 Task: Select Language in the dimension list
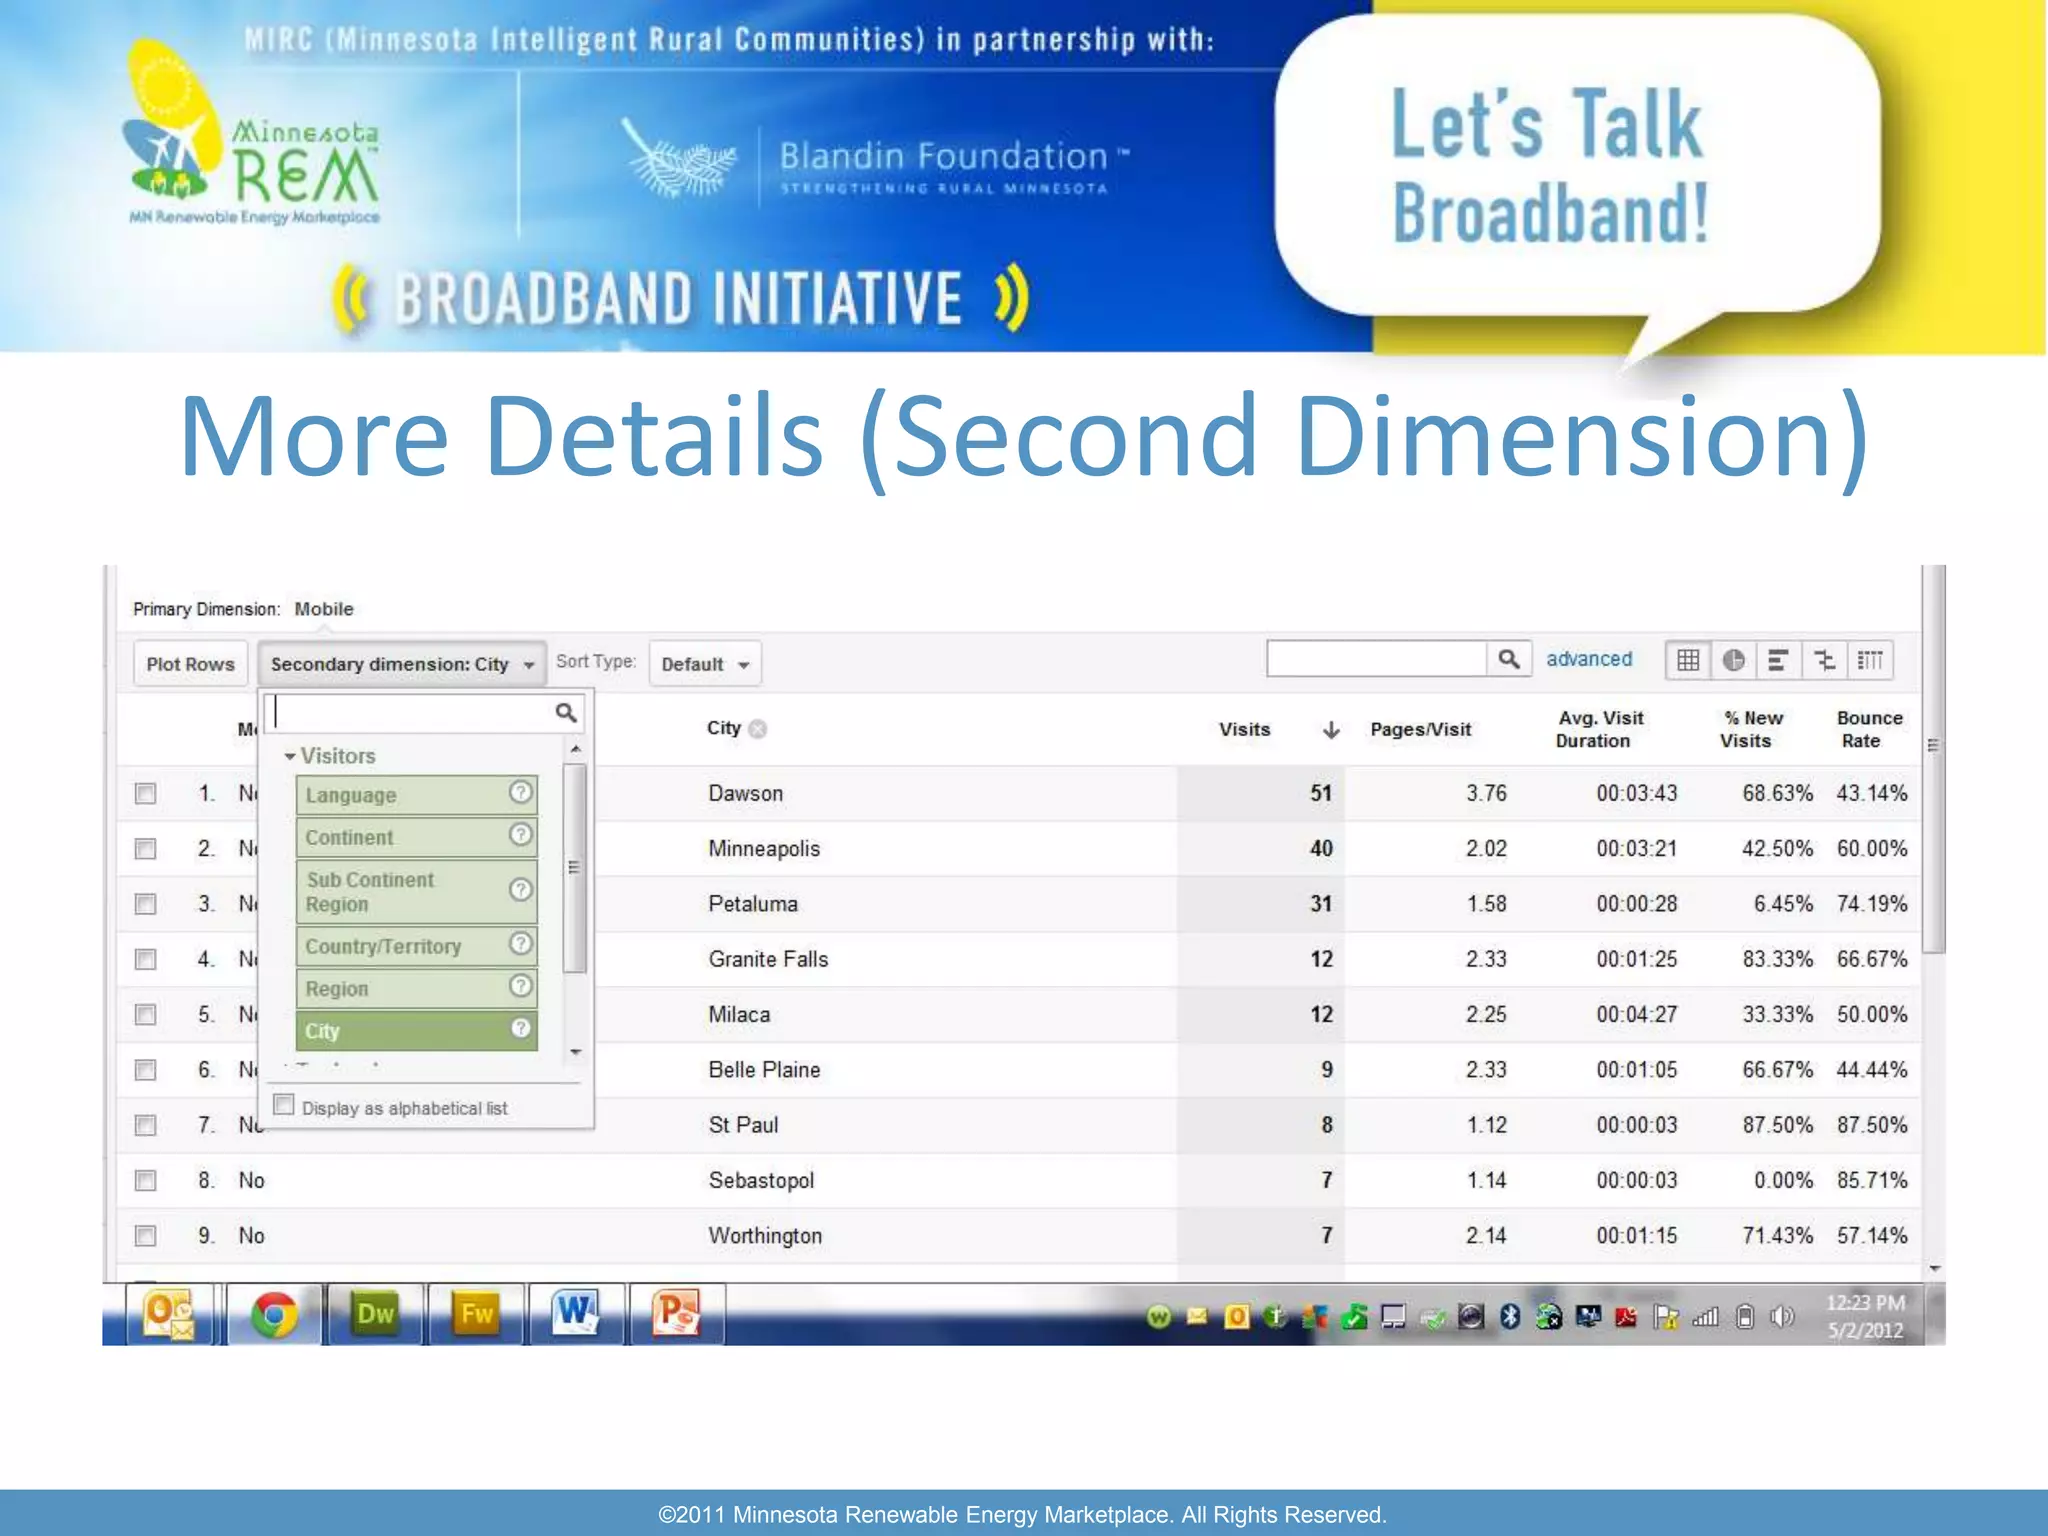pos(416,795)
